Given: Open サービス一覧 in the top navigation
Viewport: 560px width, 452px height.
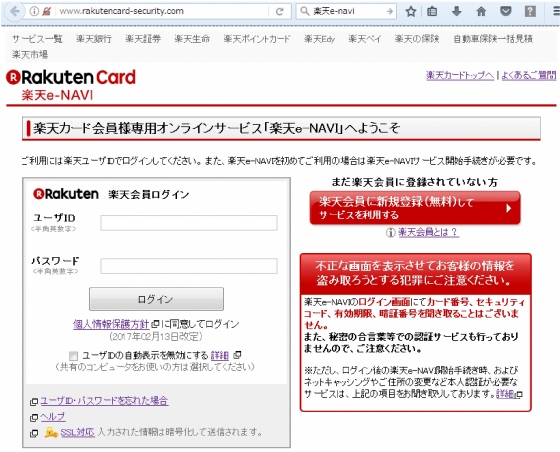Looking at the screenshot, I should [x=37, y=39].
